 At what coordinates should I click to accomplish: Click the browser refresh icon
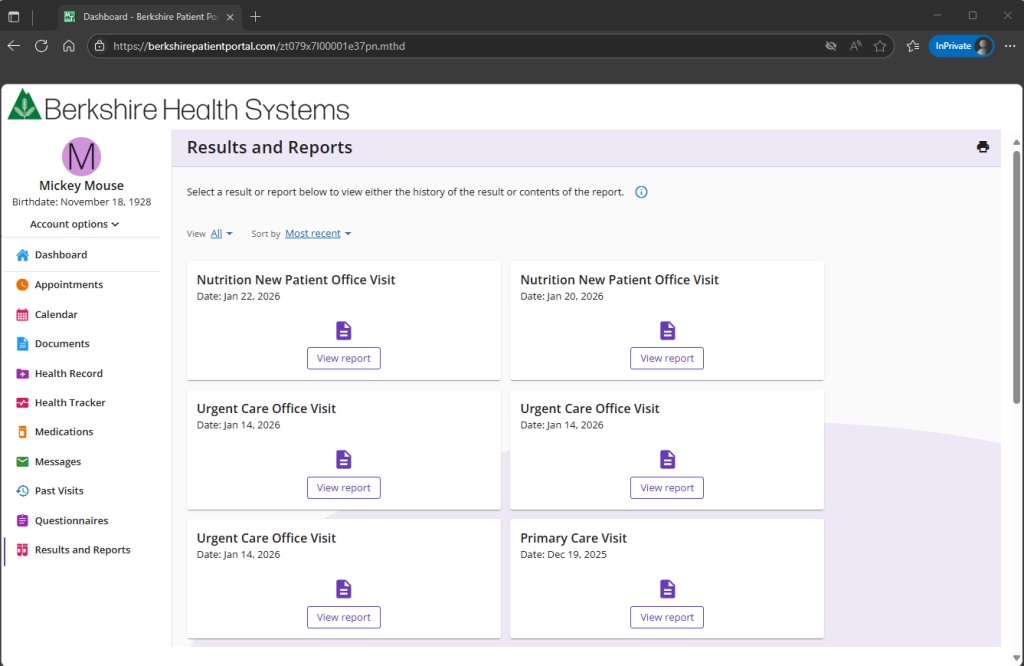41,46
